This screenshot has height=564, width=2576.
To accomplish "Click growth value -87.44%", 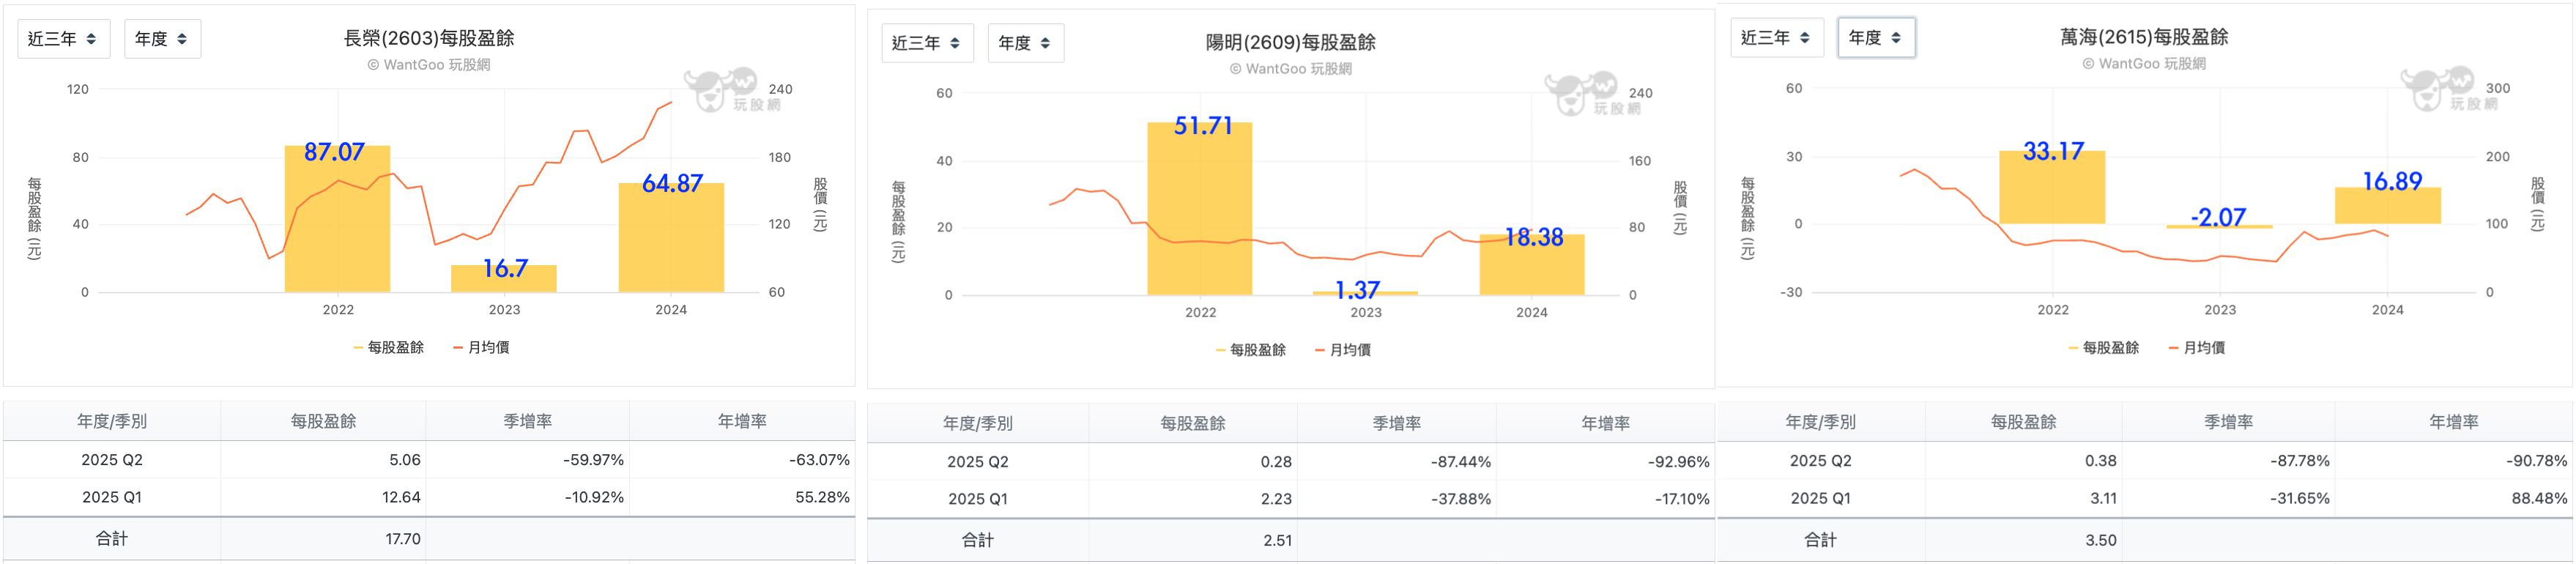I will (x=1461, y=462).
